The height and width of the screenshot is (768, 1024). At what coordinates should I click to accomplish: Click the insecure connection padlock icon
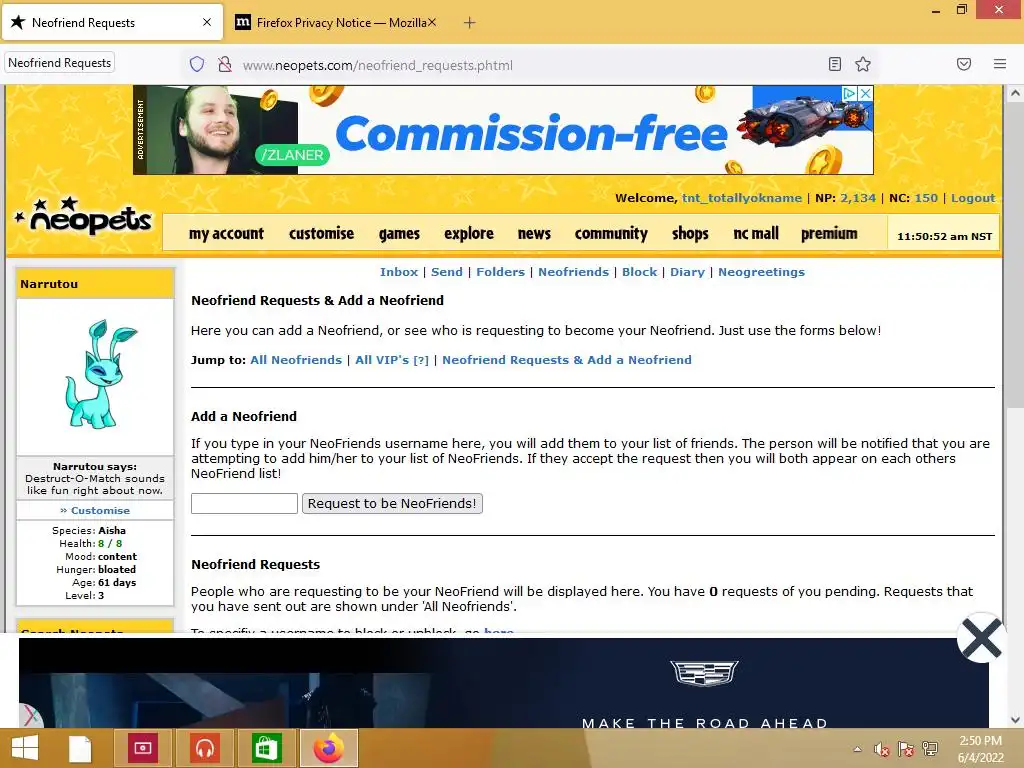225,64
